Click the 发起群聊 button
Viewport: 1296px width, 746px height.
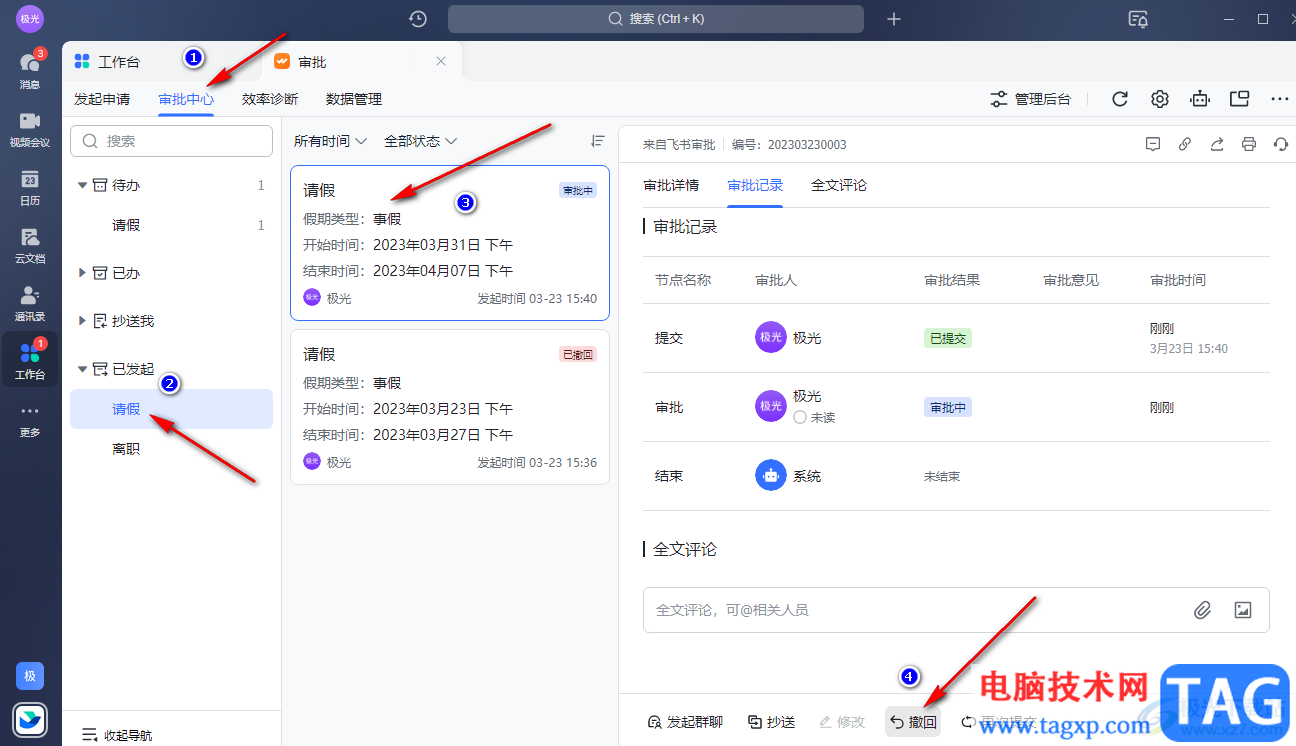[x=685, y=722]
